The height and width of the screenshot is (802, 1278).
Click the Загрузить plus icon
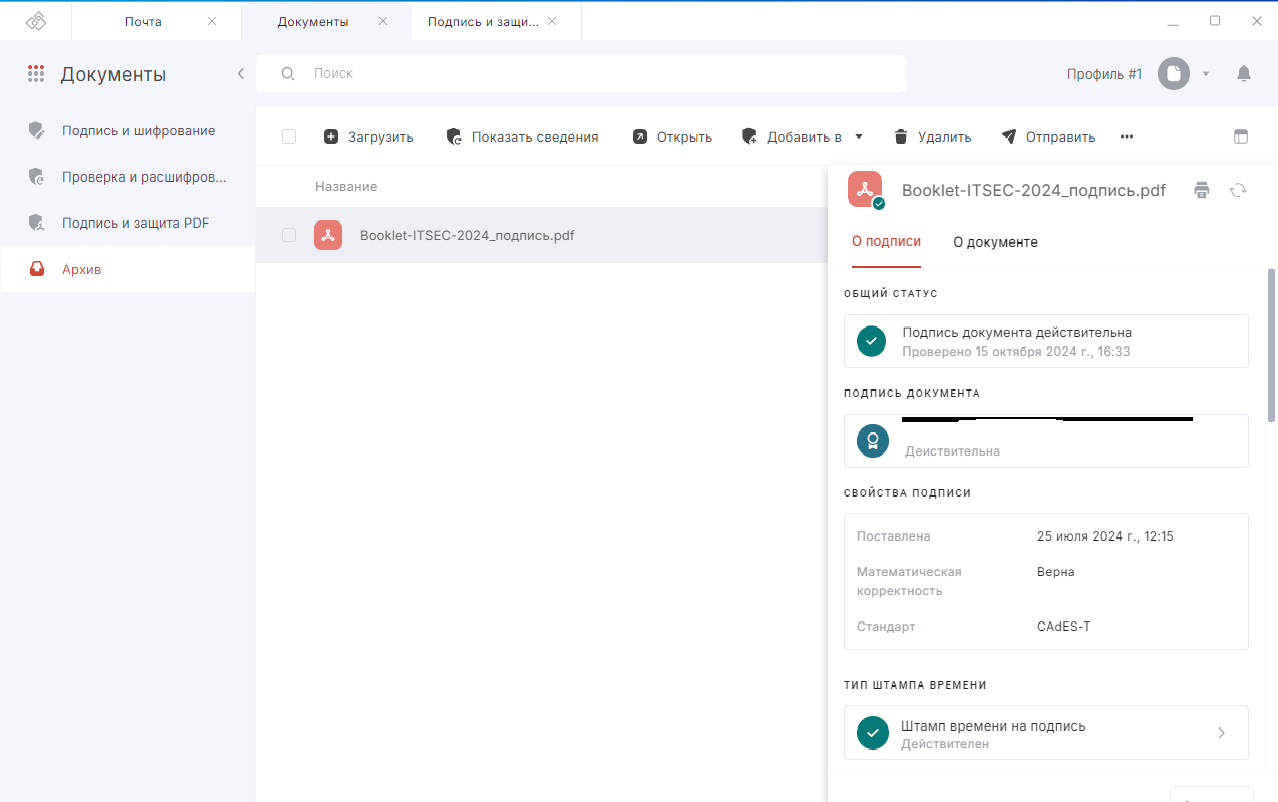pyautogui.click(x=331, y=137)
